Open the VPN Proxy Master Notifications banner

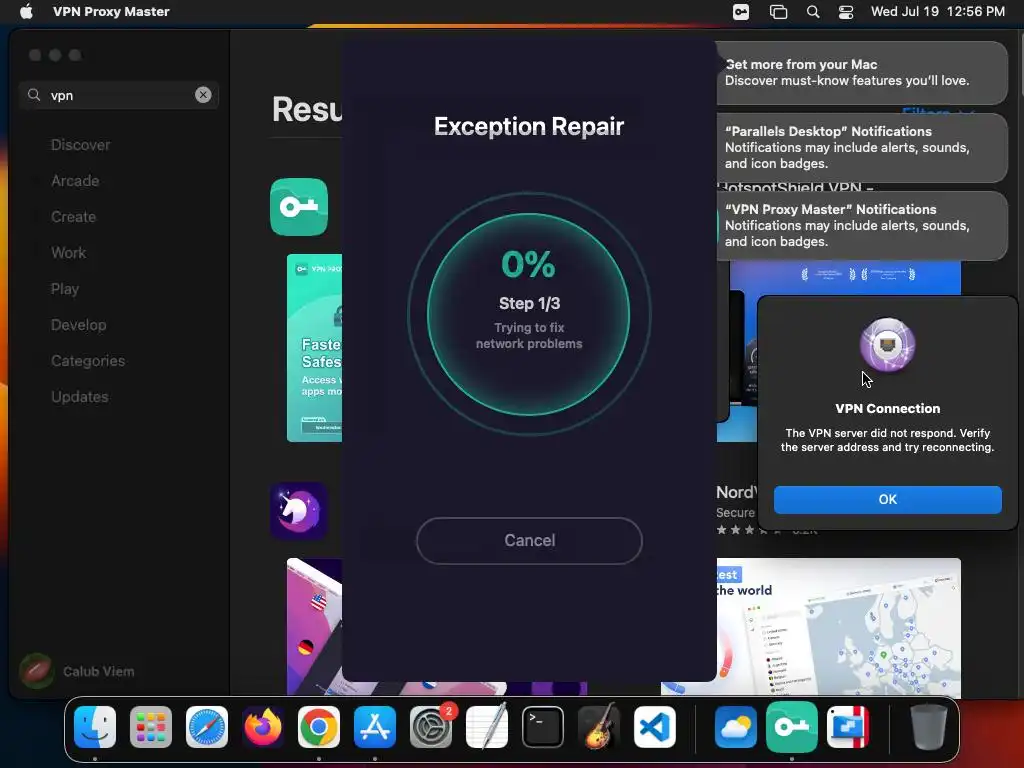(862, 225)
